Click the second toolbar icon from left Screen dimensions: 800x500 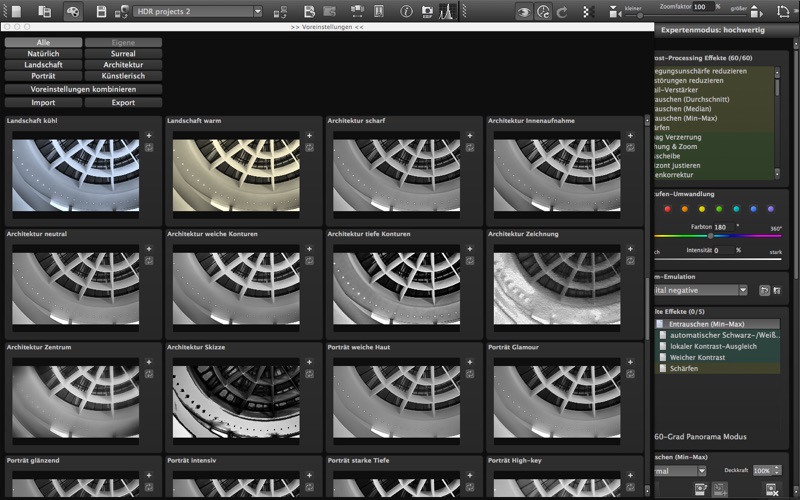tap(44, 11)
